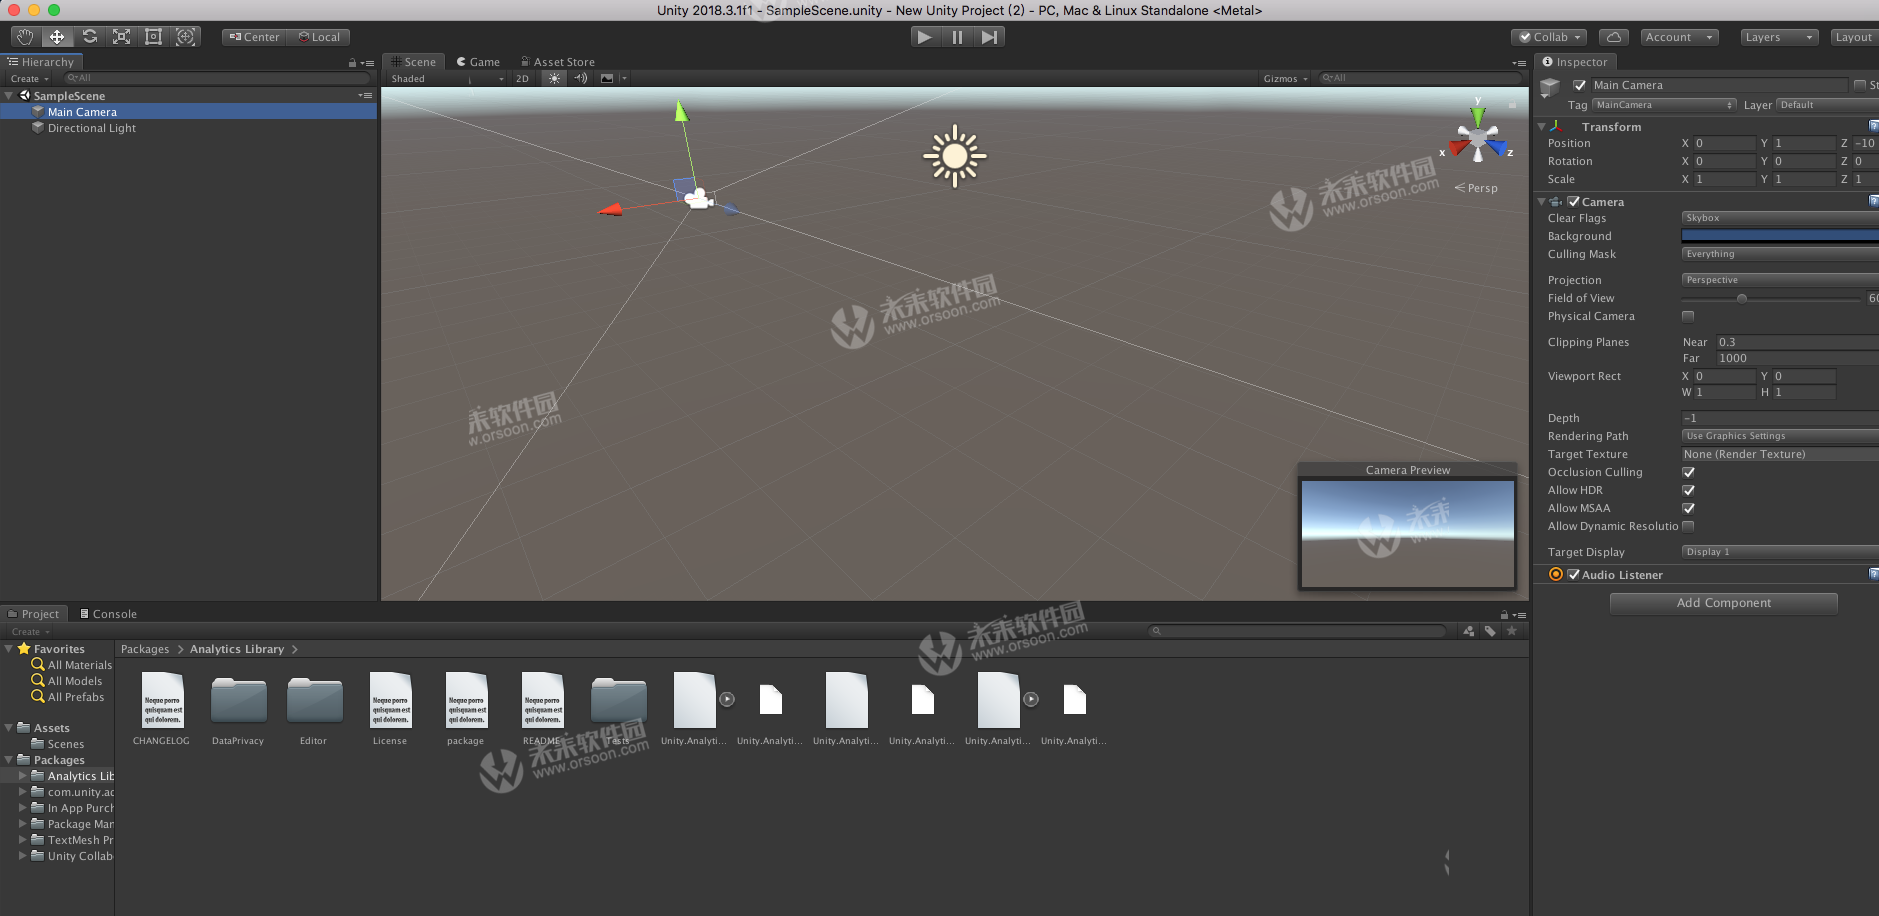Open the Gizmos dropdown
1879x916 pixels.
[1285, 78]
